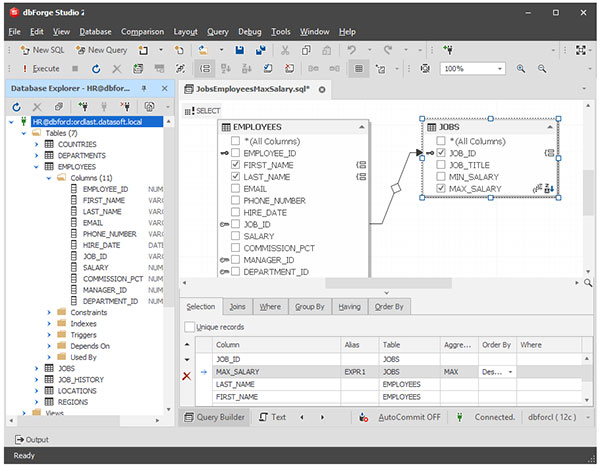
Task: Collapse the JOBS table box in diagram
Action: 549,127
